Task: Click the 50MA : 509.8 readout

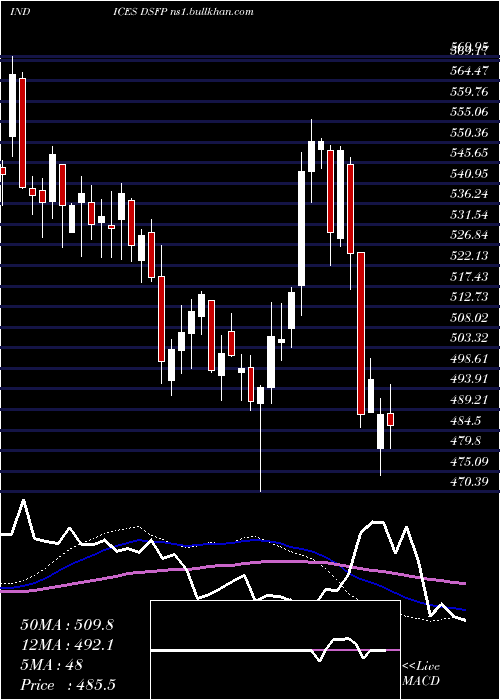Action: pyautogui.click(x=67, y=625)
